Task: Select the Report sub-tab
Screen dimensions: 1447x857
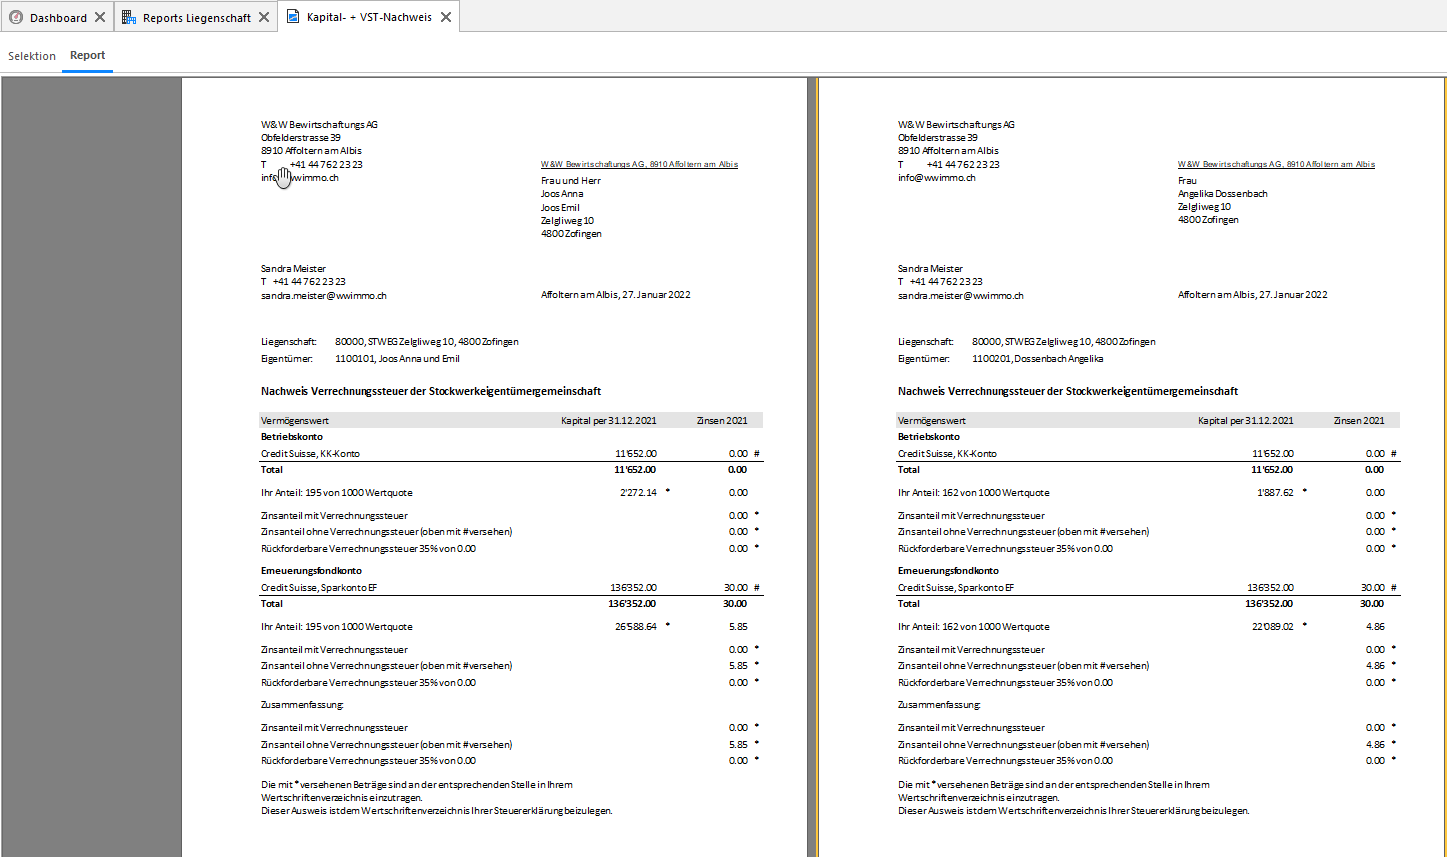Action: (x=87, y=55)
